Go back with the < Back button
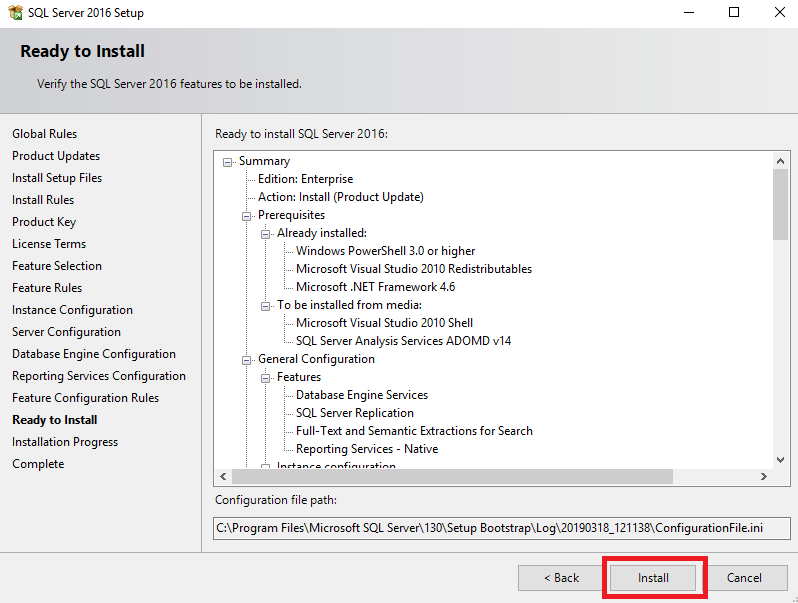Screen dimensions: 798x603 (x=561, y=578)
